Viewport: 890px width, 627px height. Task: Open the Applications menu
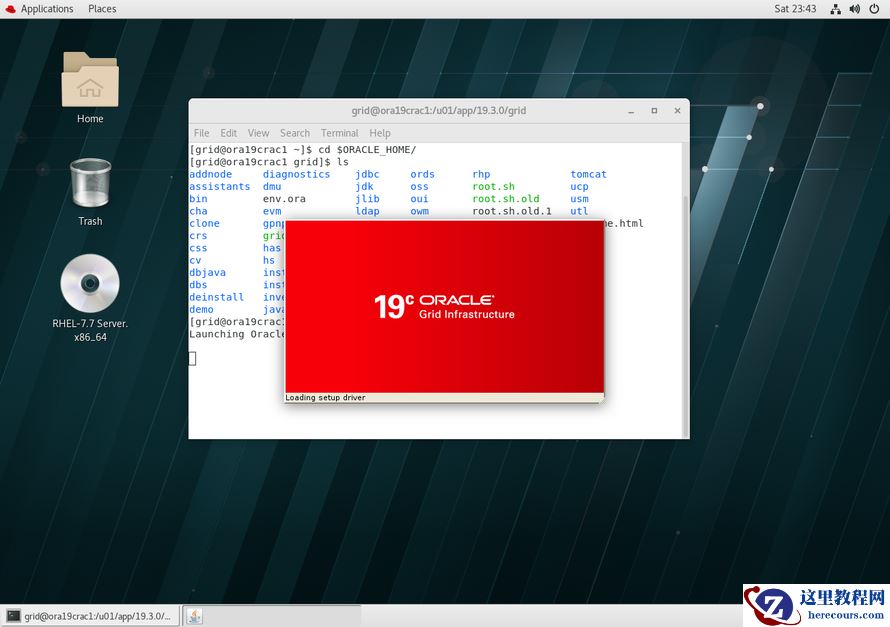46,9
